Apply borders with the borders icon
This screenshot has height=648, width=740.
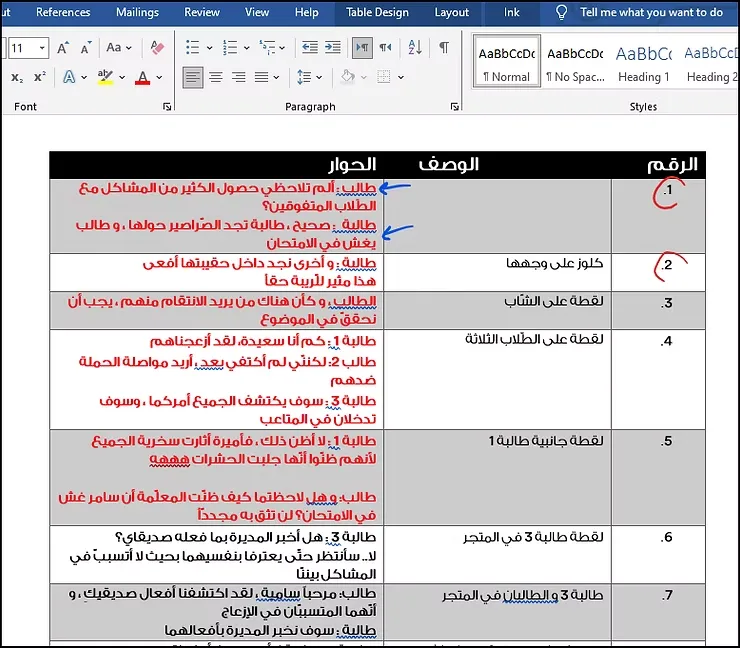coord(384,77)
